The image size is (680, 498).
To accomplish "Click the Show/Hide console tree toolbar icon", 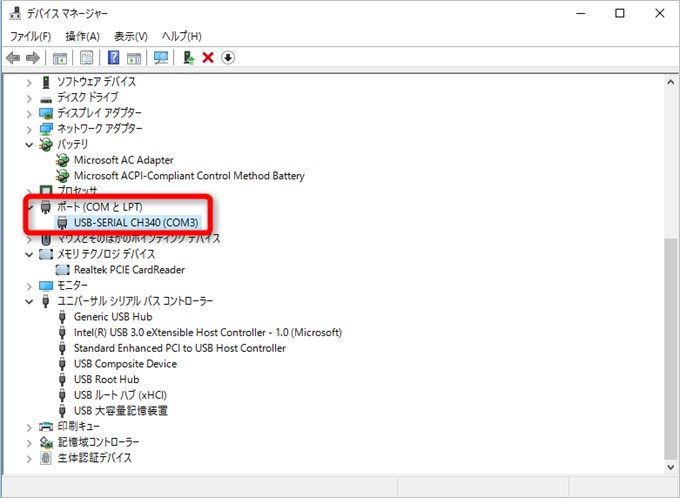I will tap(60, 58).
